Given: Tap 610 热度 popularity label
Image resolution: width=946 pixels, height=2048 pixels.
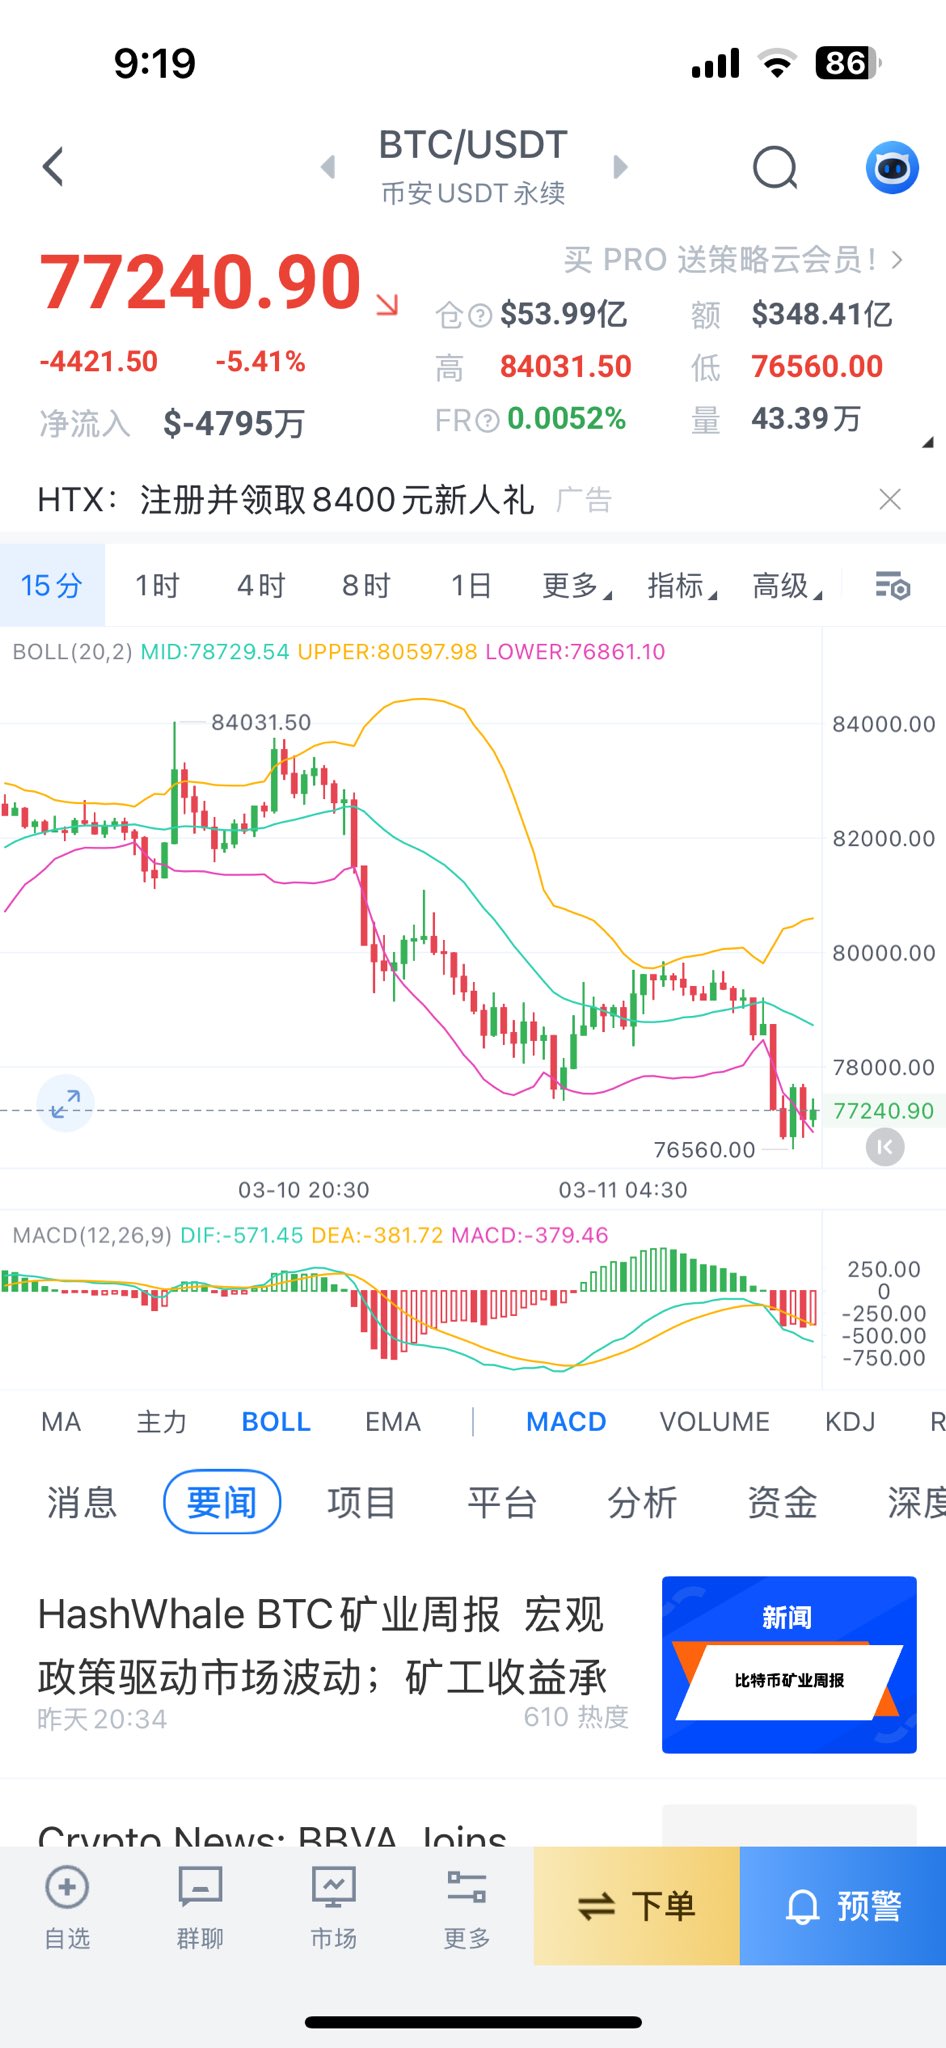Looking at the screenshot, I should [x=576, y=1717].
